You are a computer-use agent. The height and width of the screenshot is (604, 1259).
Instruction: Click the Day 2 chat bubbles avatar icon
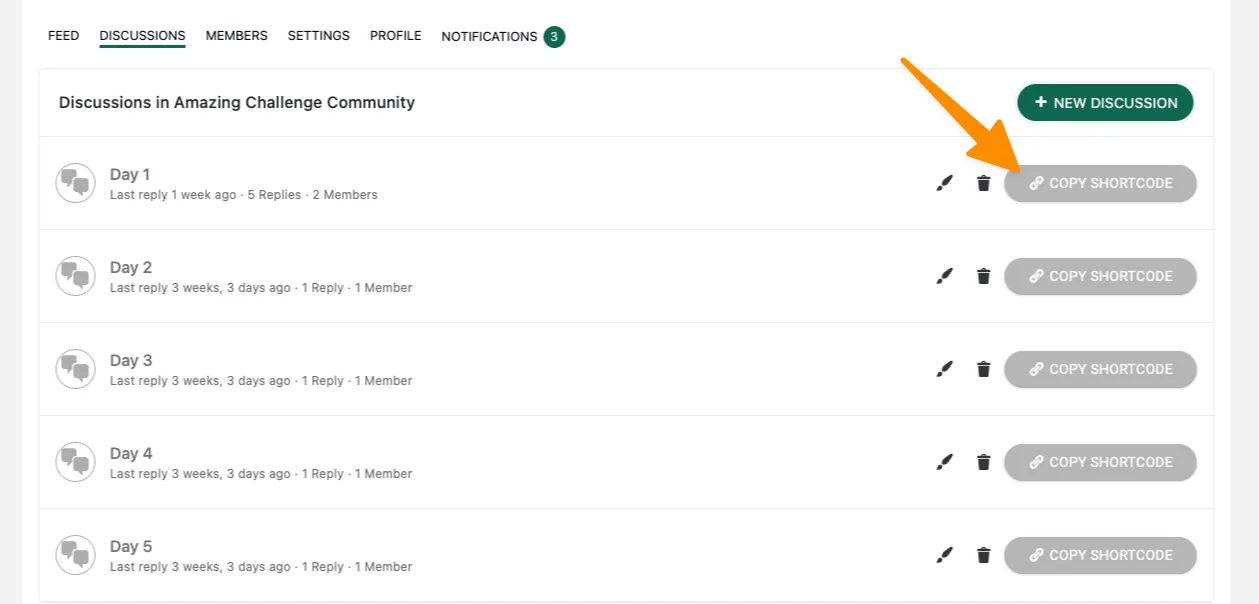point(75,276)
